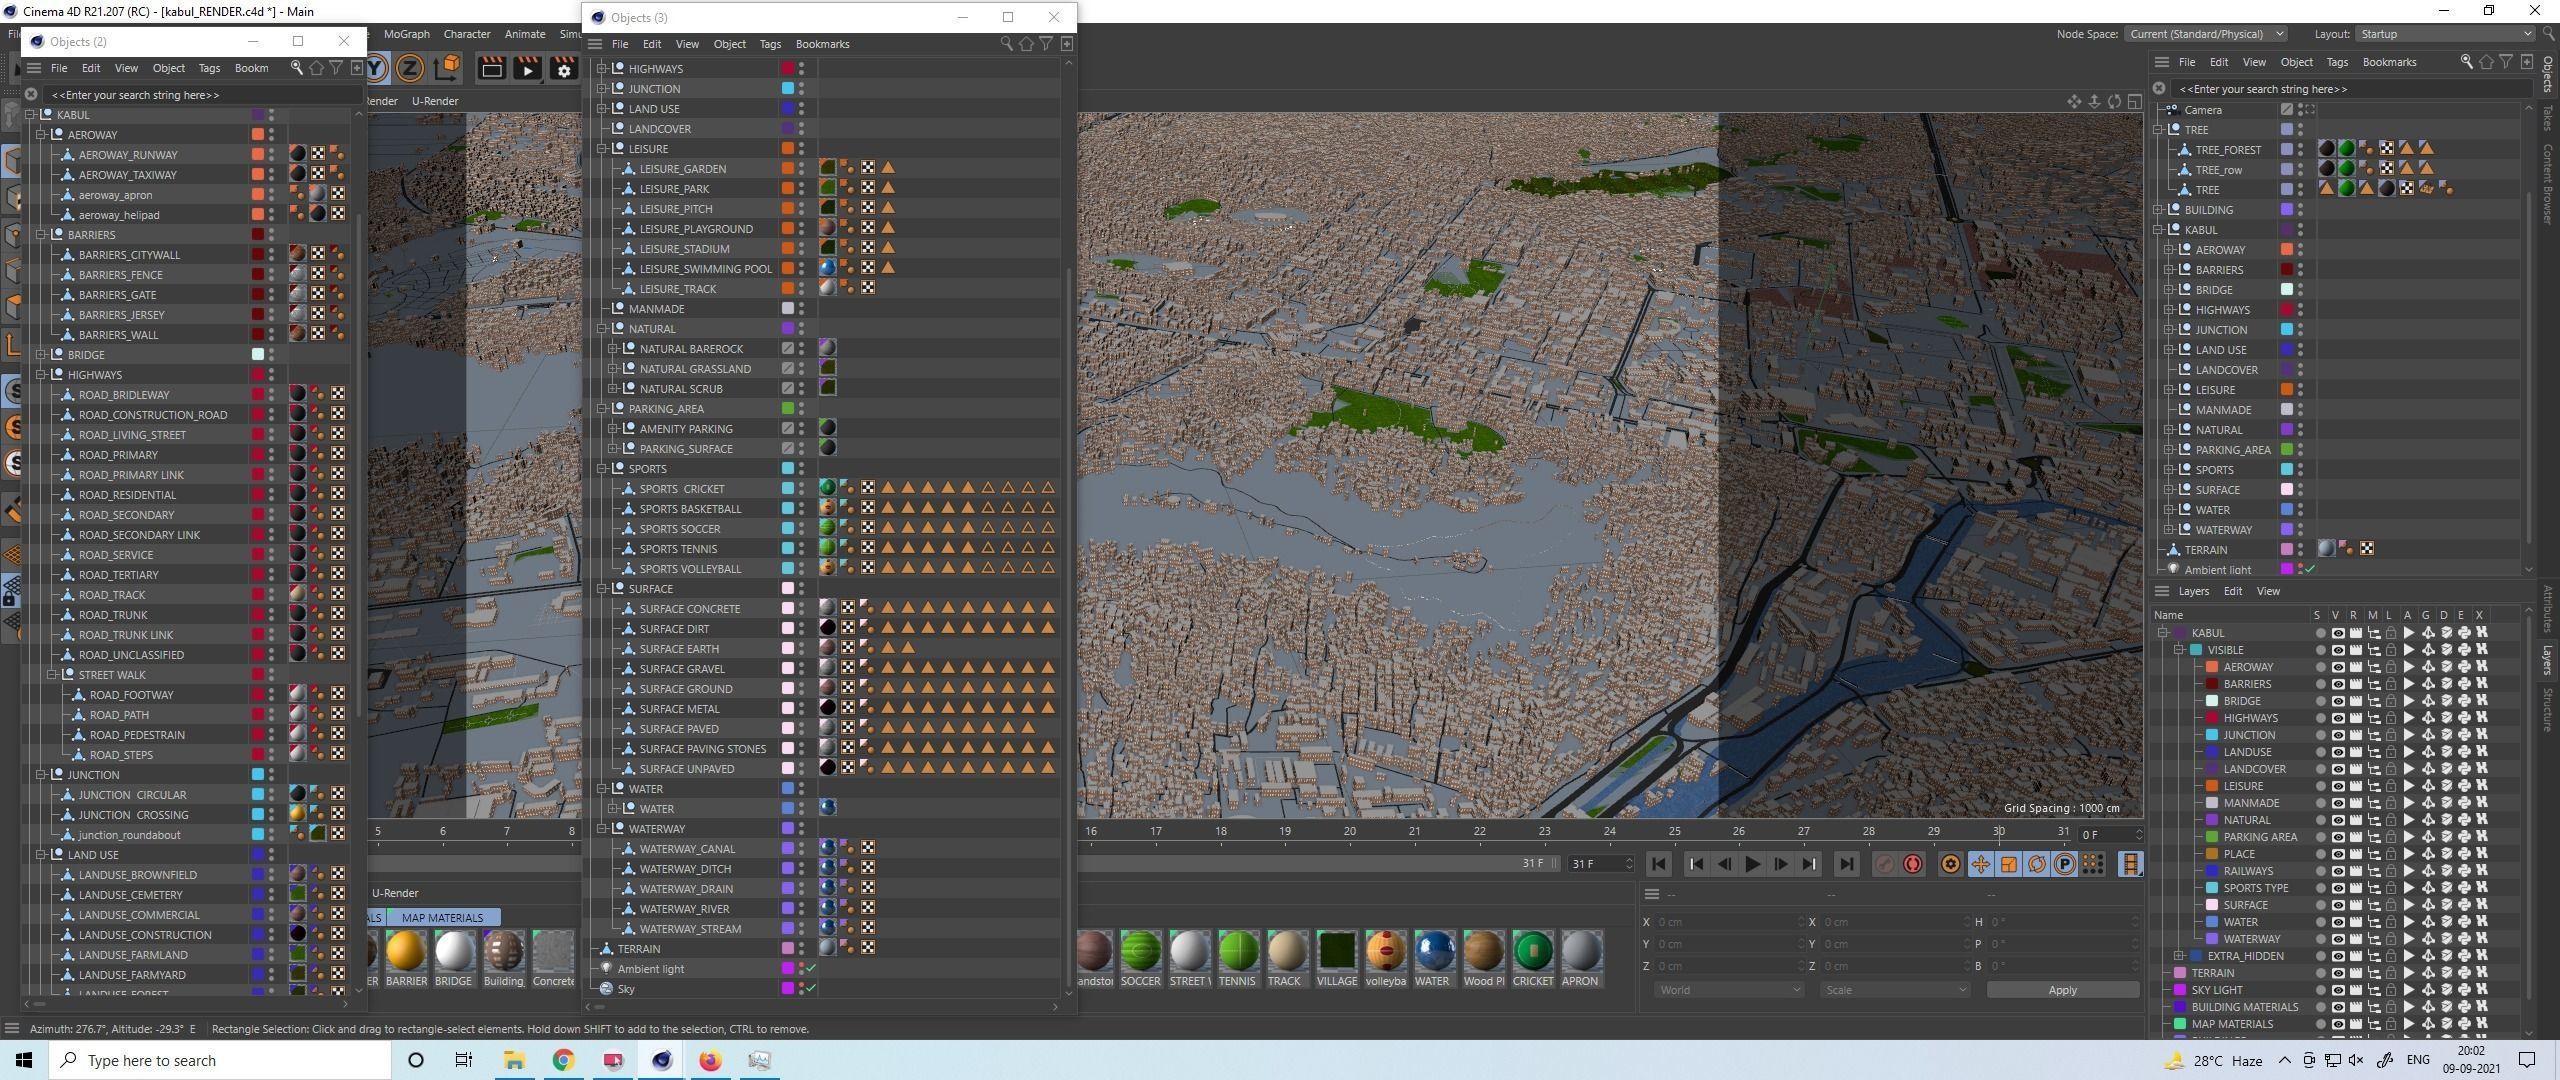Collapse VISIBLE layer group in Layers panel
This screenshot has width=2560, height=1080.
click(x=2179, y=650)
